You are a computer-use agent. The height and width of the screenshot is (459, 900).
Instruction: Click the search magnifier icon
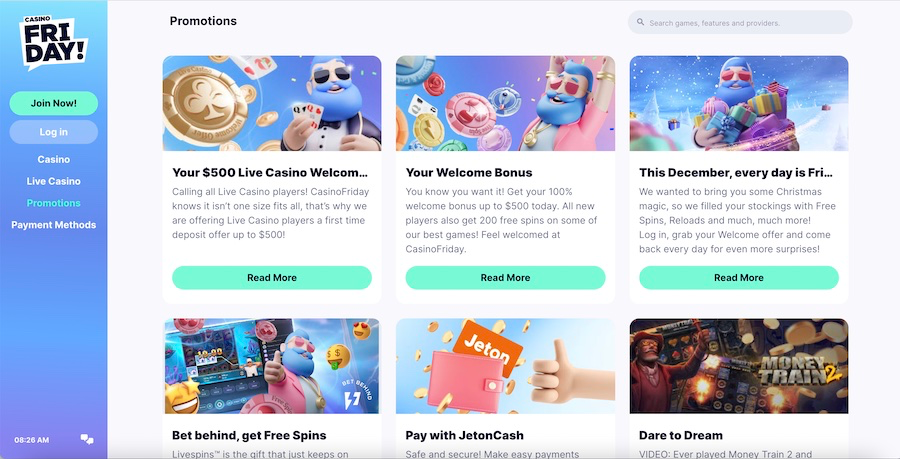(641, 22)
